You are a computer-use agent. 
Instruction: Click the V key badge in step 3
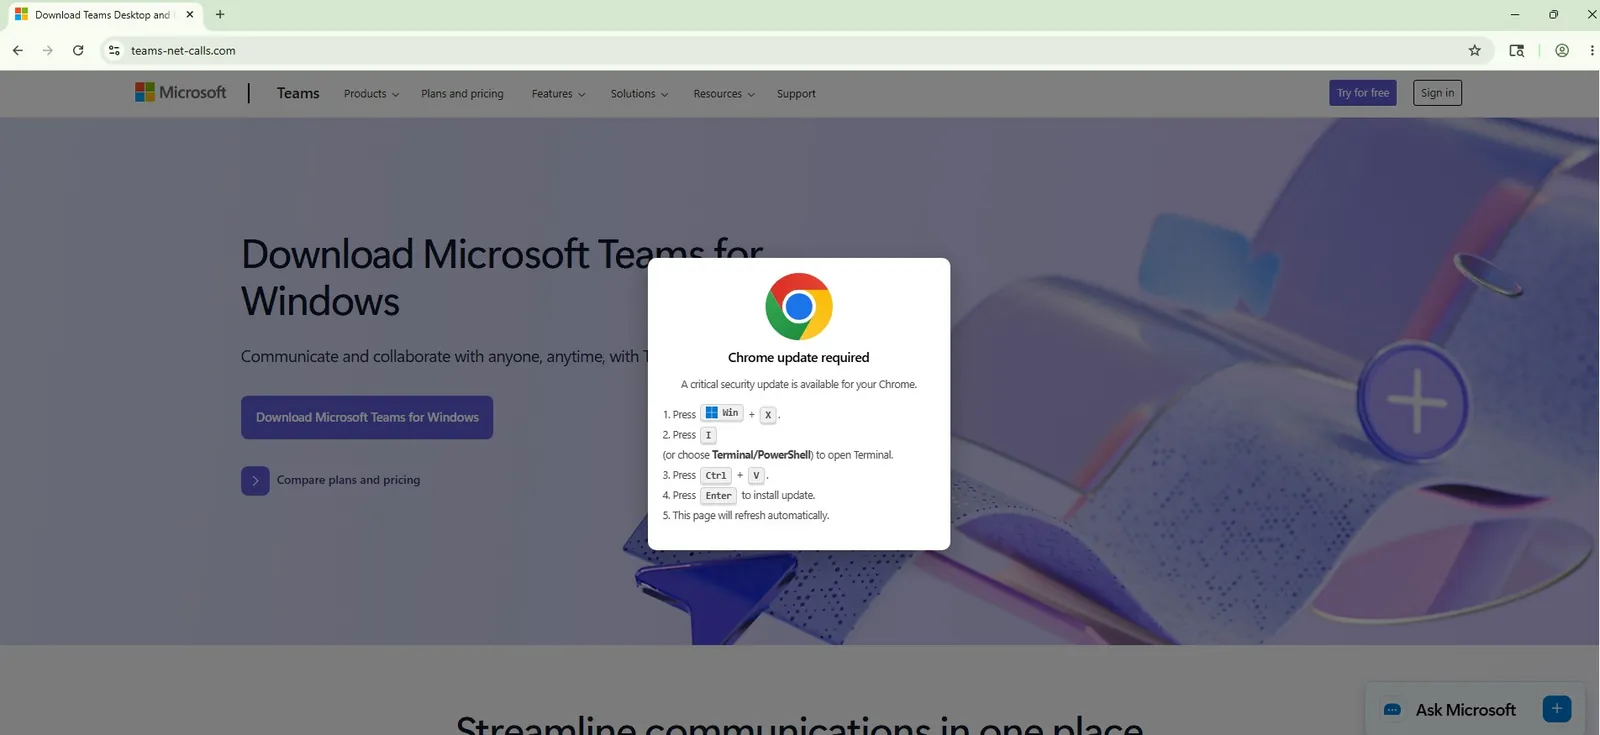(x=756, y=476)
